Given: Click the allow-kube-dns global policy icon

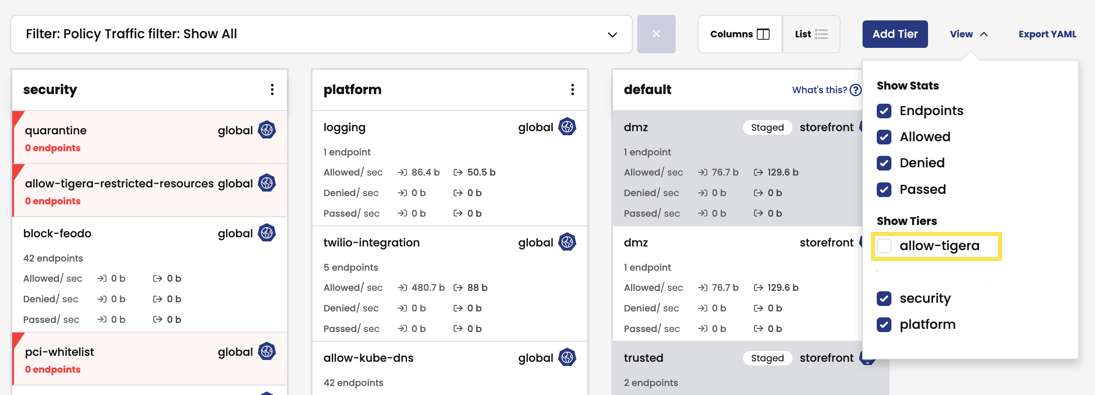Looking at the screenshot, I should tap(567, 358).
